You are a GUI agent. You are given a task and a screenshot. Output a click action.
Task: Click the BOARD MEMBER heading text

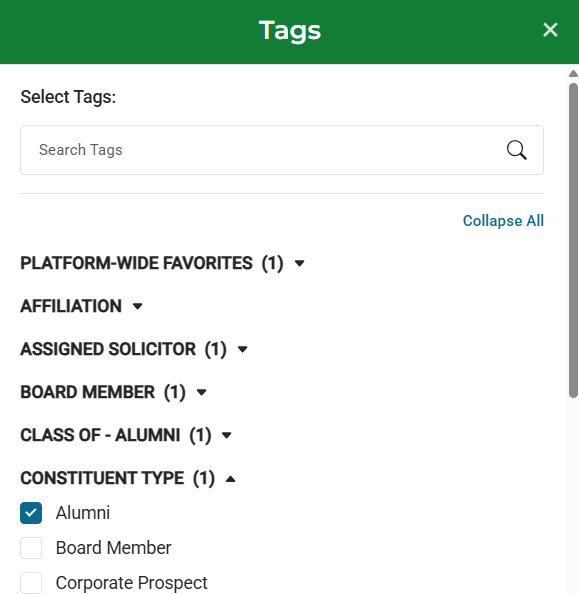coord(88,392)
